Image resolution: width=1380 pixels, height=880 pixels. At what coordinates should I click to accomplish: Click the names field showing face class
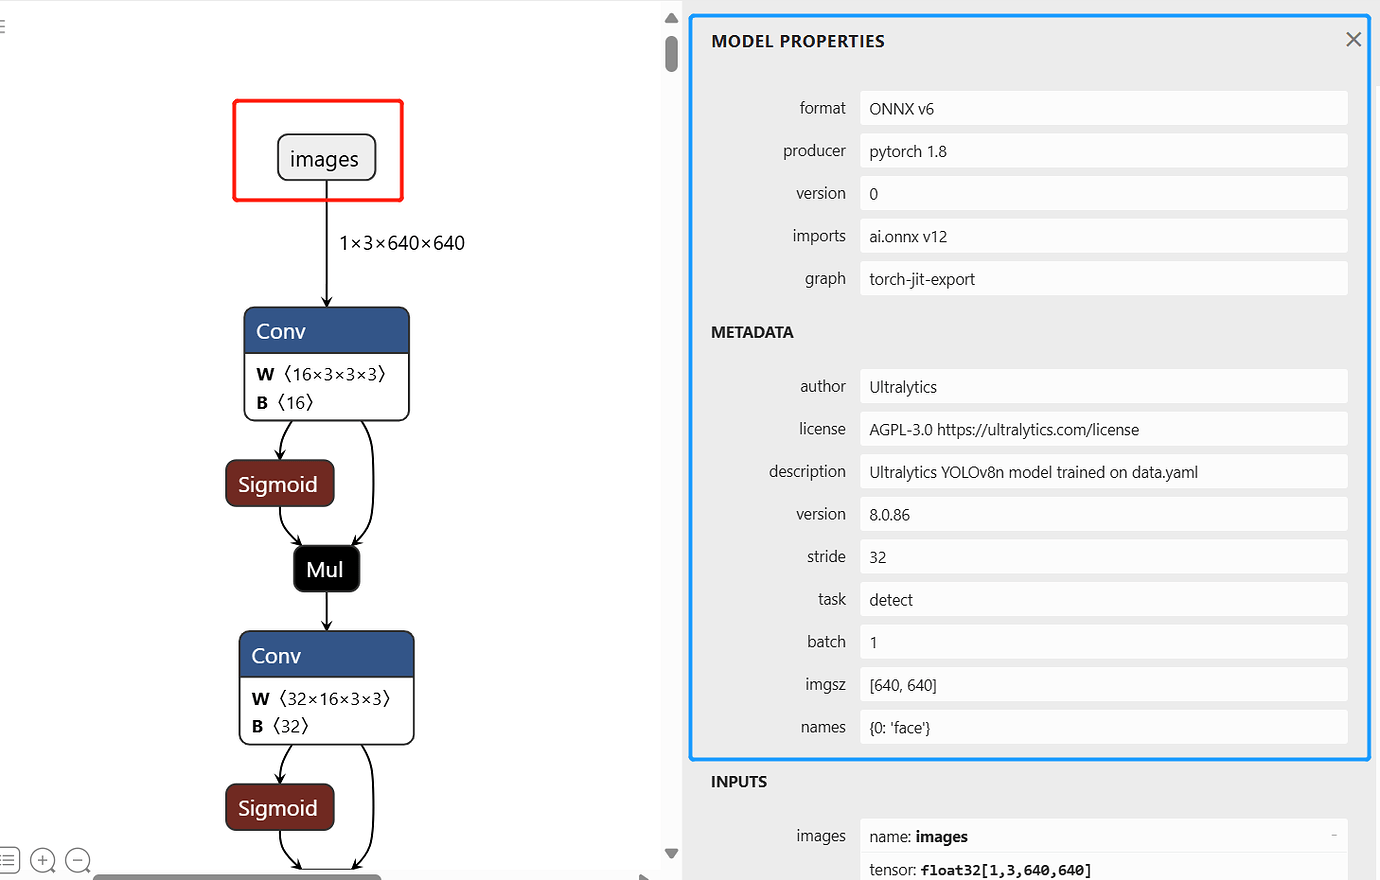(1103, 727)
